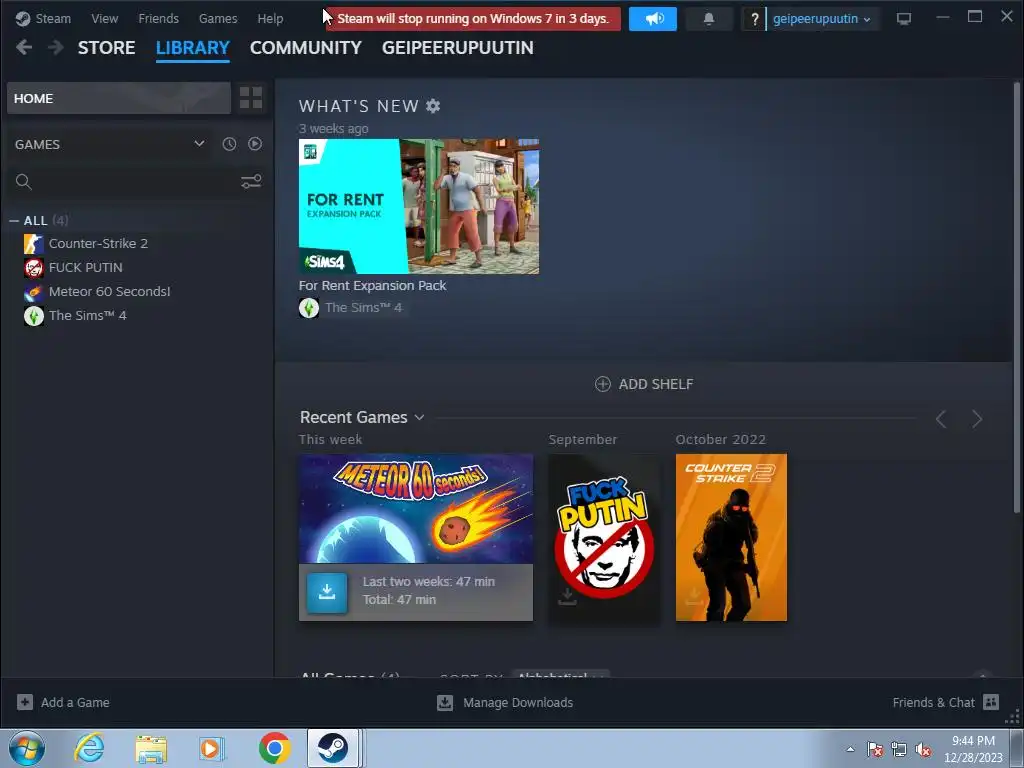Click Add a Game

point(63,703)
